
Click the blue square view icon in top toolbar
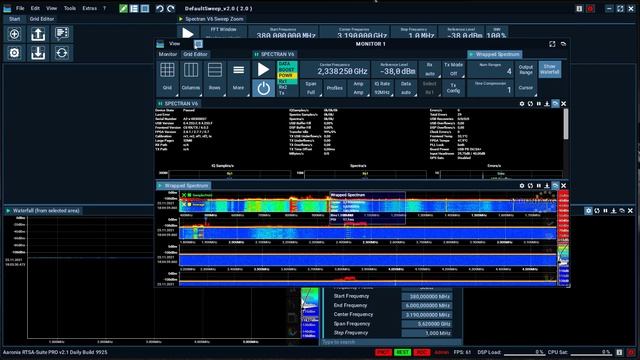[145, 9]
